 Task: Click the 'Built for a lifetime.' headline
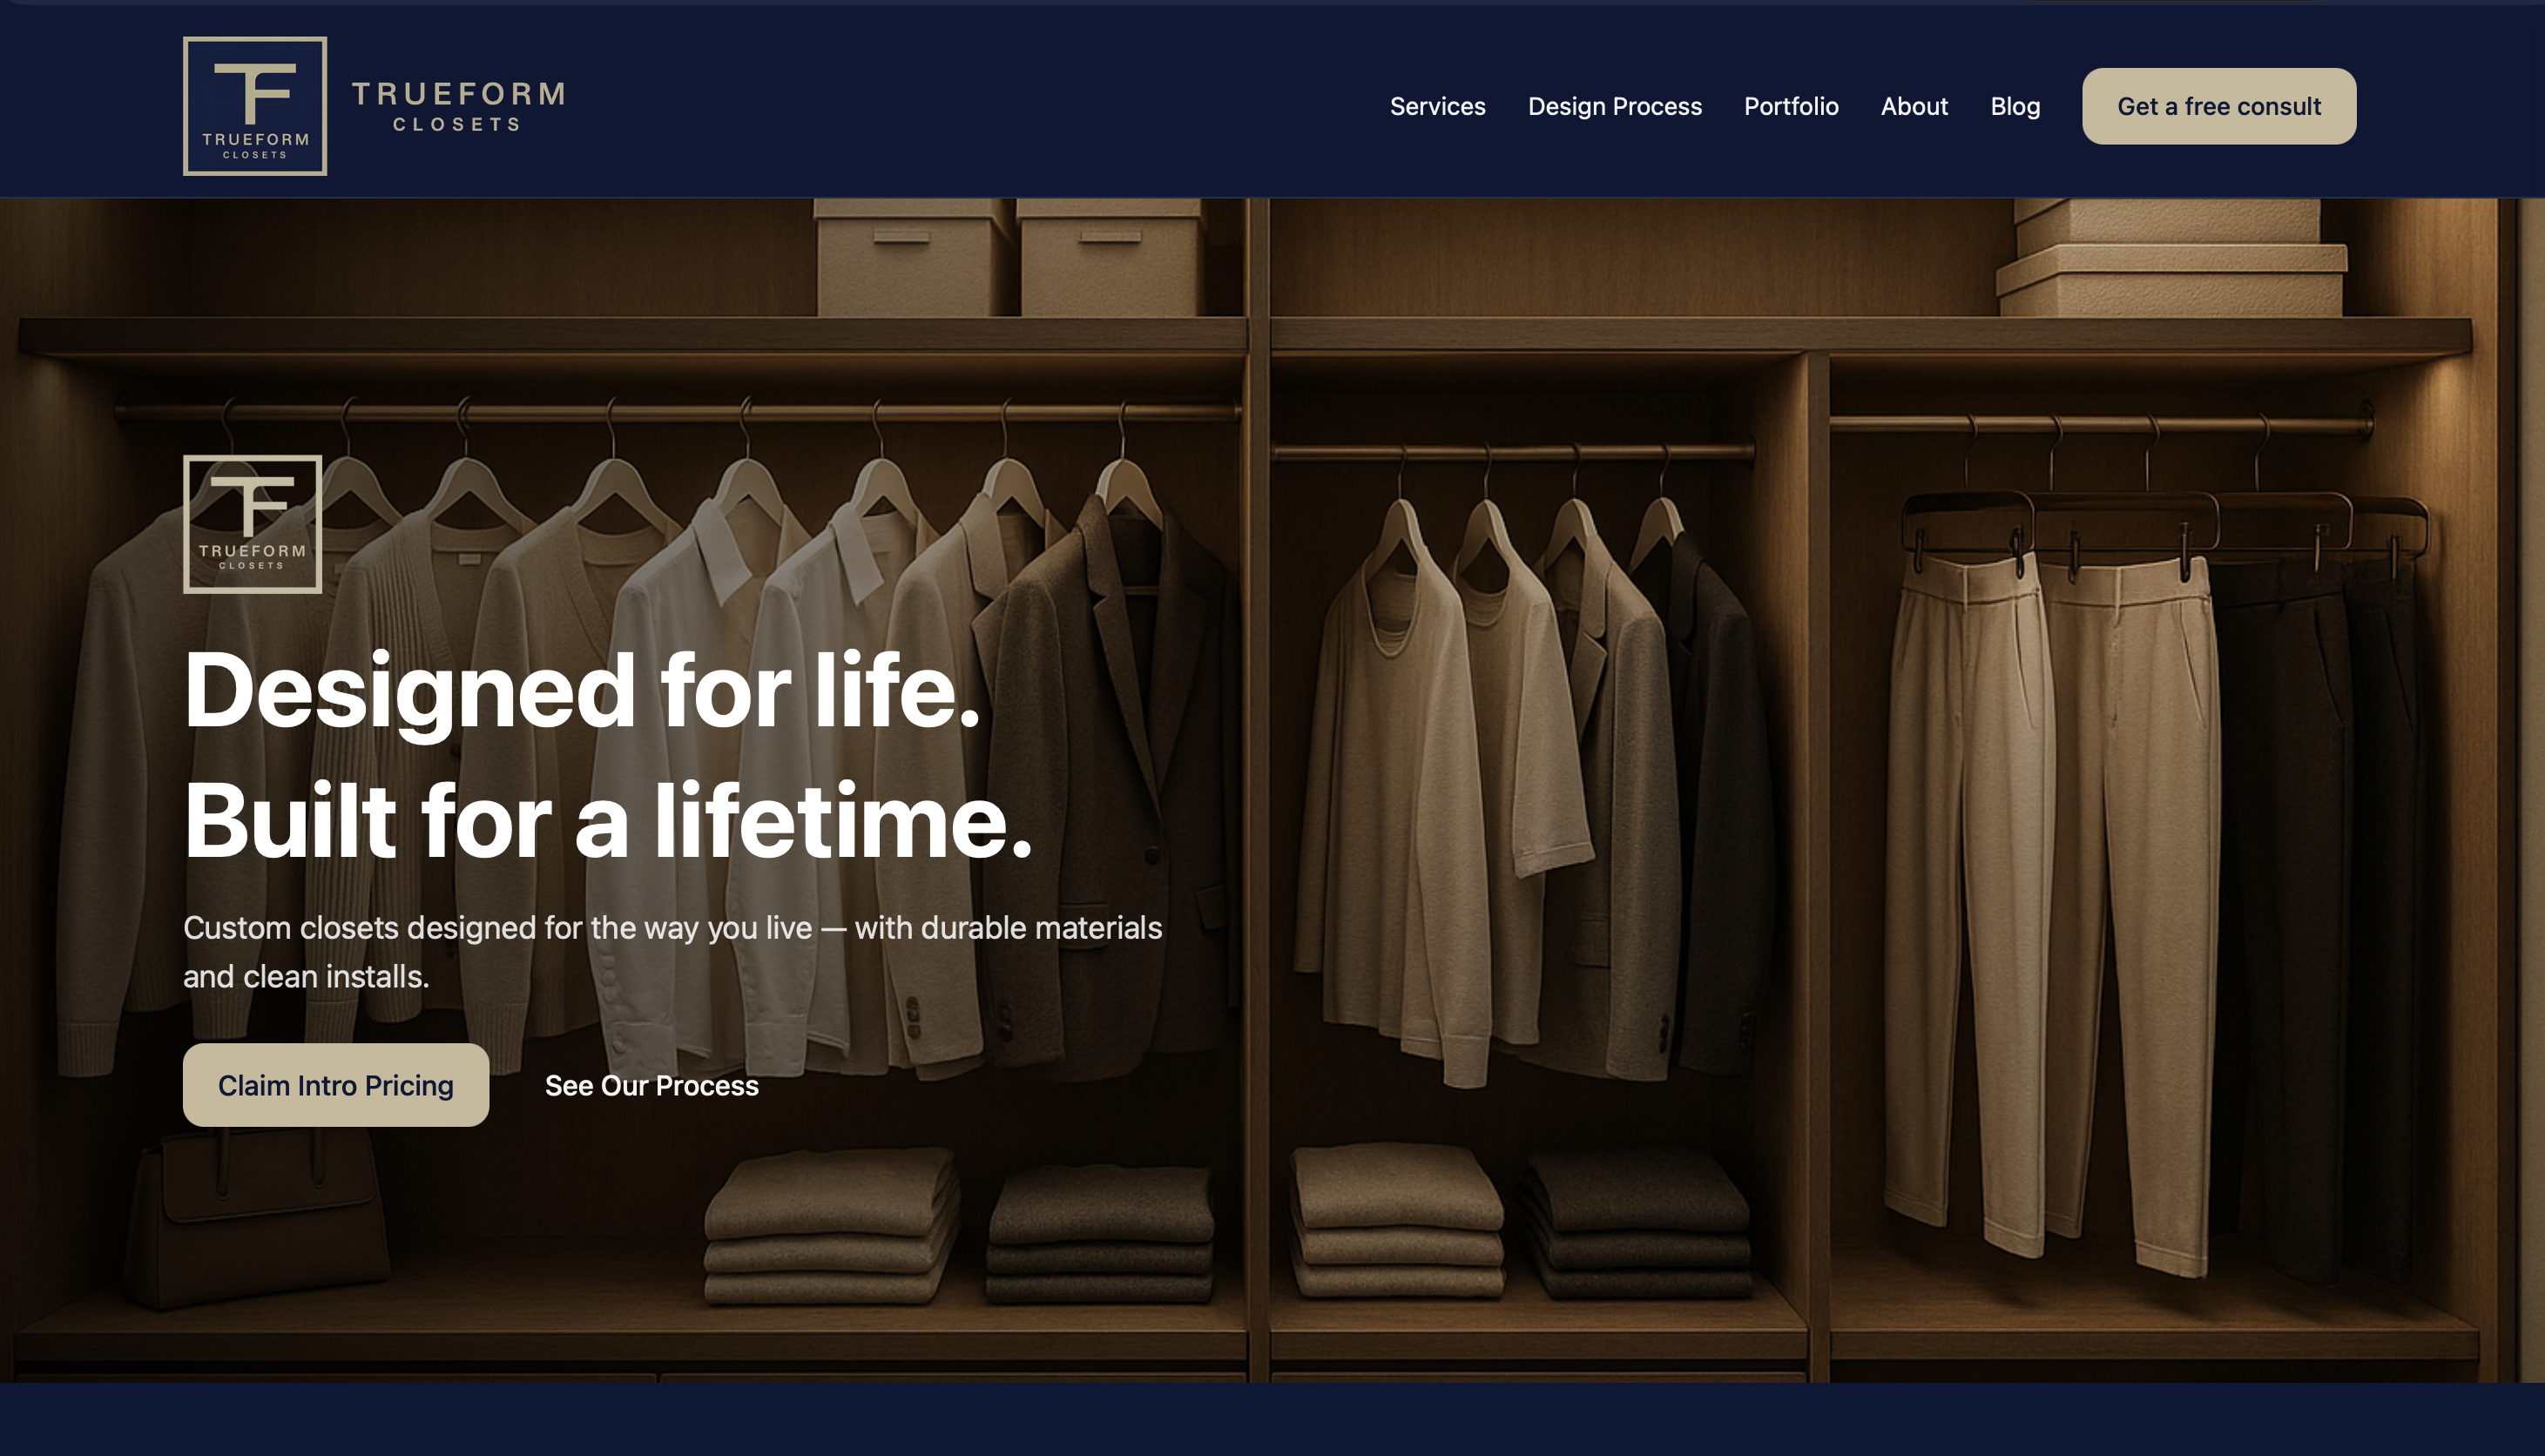tap(607, 821)
